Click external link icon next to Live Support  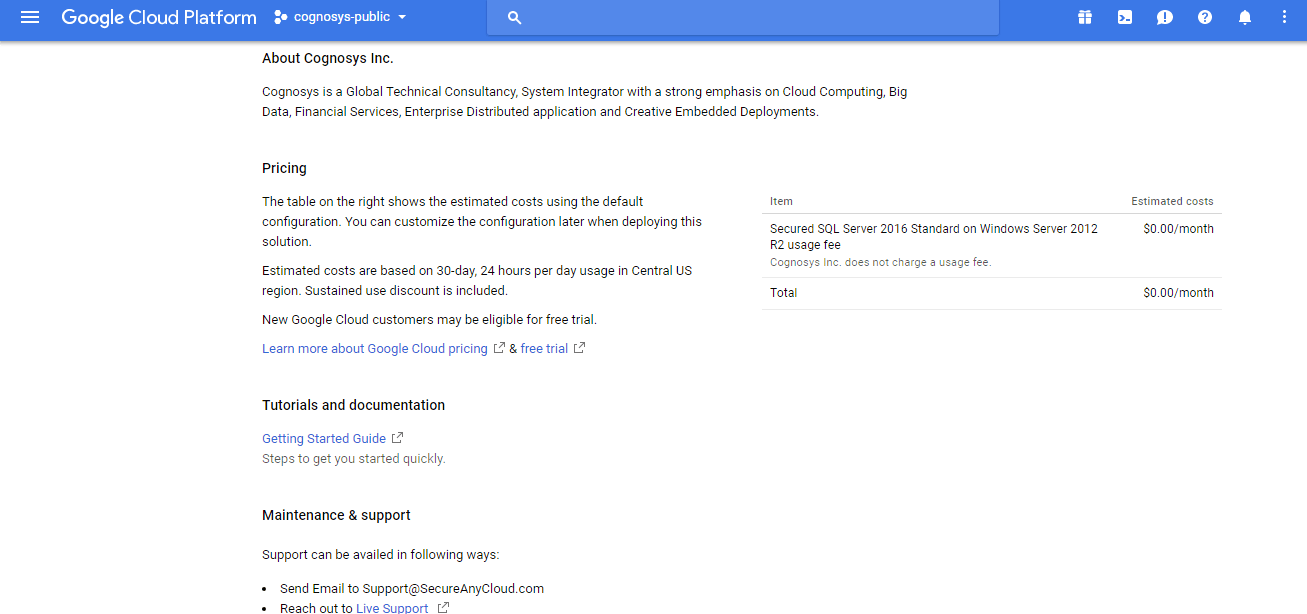coord(442,606)
